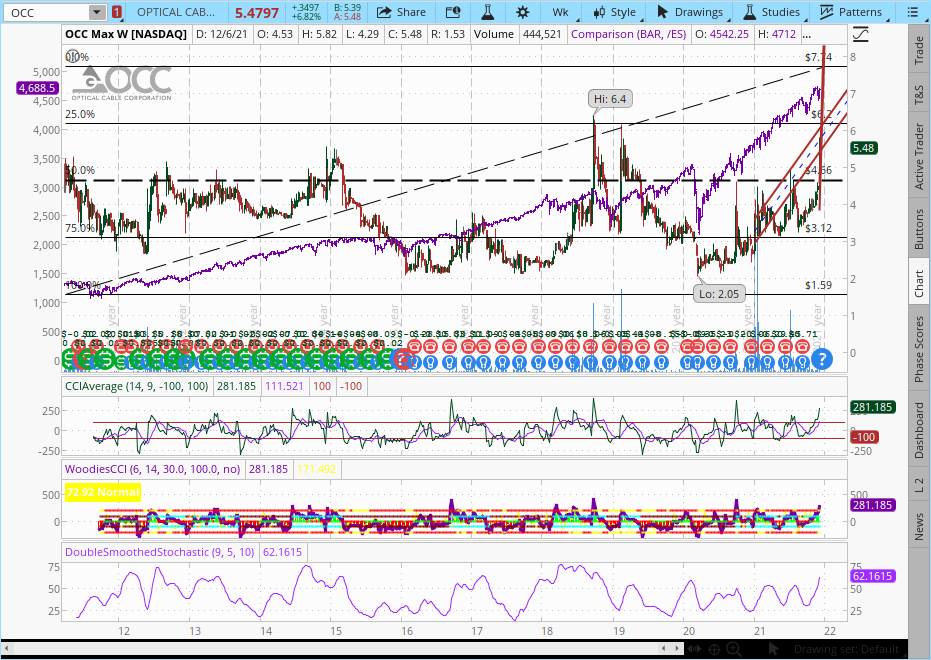The image size is (931, 660).
Task: Open the Drawings menu
Action: pos(689,12)
